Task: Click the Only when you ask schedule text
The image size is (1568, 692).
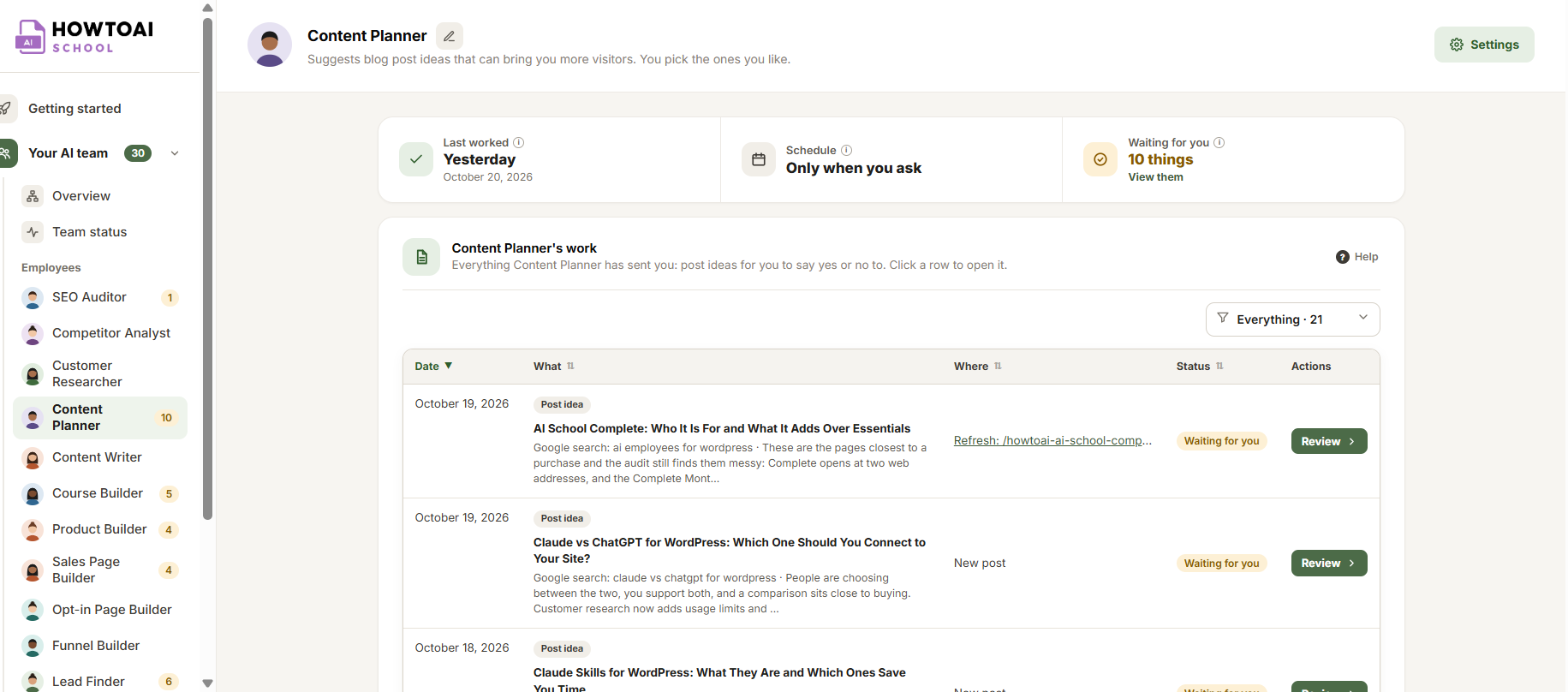Action: click(x=854, y=168)
